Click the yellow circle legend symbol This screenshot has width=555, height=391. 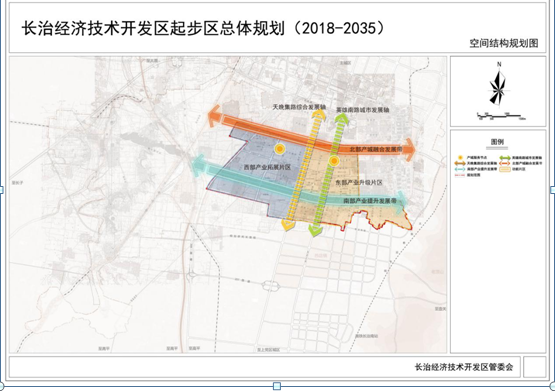[460, 157]
